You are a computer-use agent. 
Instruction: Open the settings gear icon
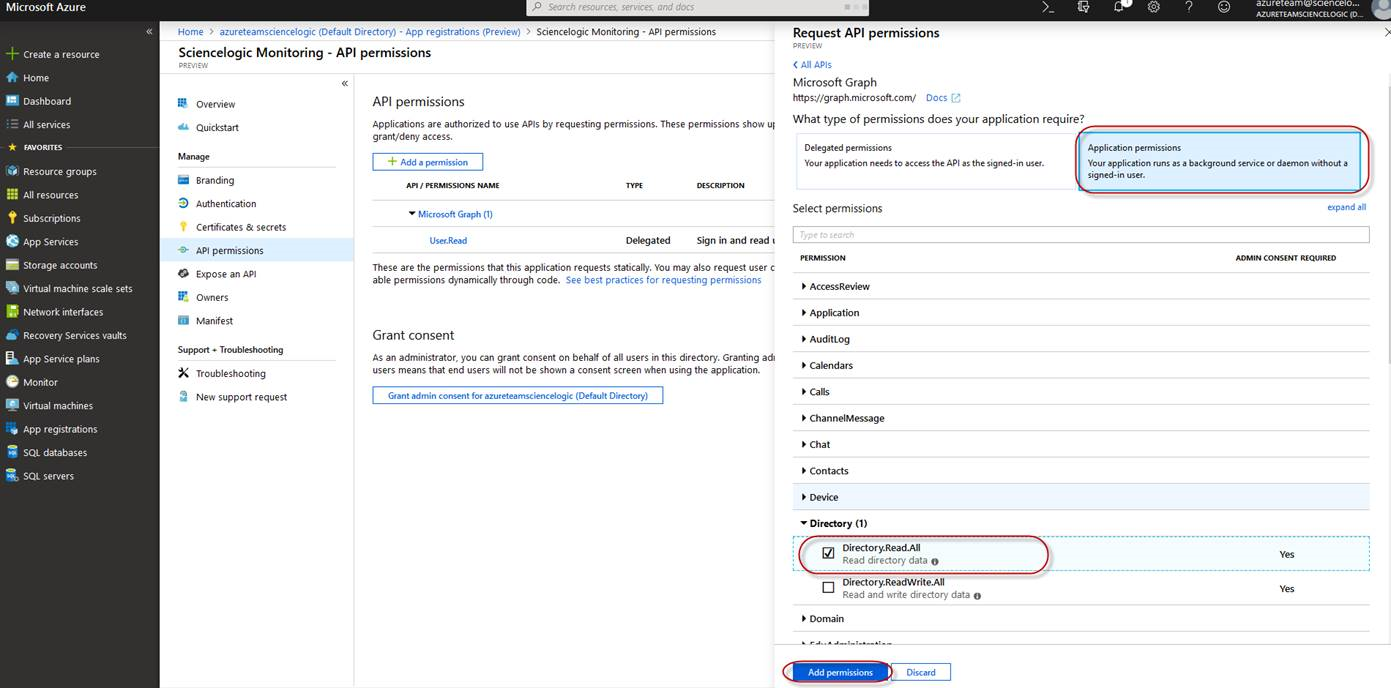[x=1154, y=7]
